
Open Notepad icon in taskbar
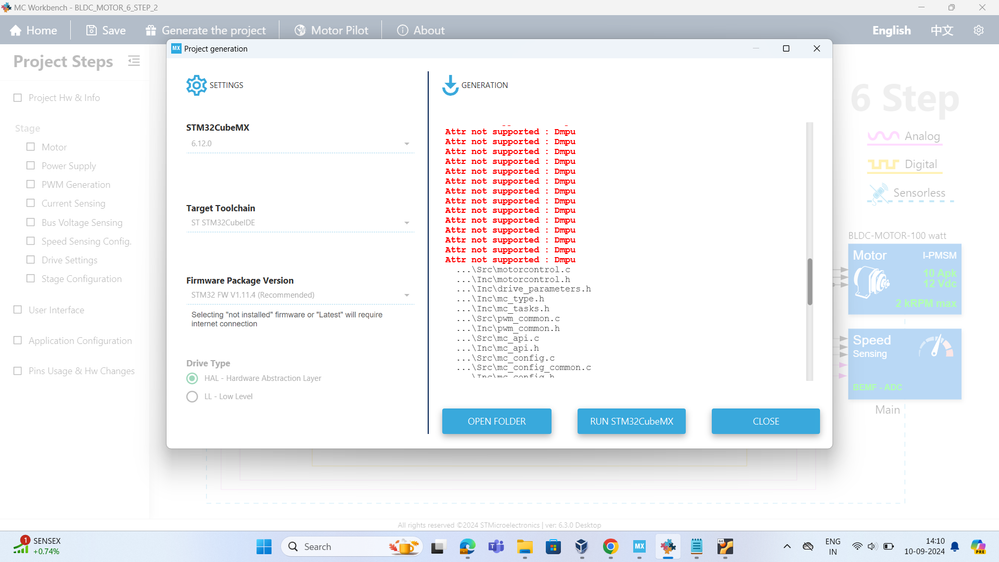(696, 547)
